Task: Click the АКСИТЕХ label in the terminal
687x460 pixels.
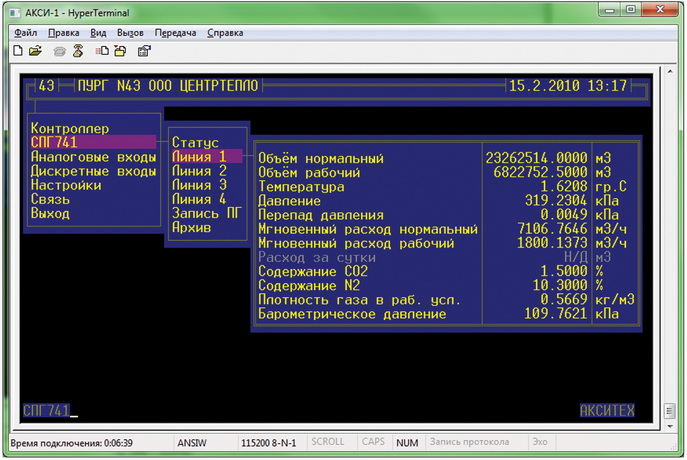Action: click(607, 410)
